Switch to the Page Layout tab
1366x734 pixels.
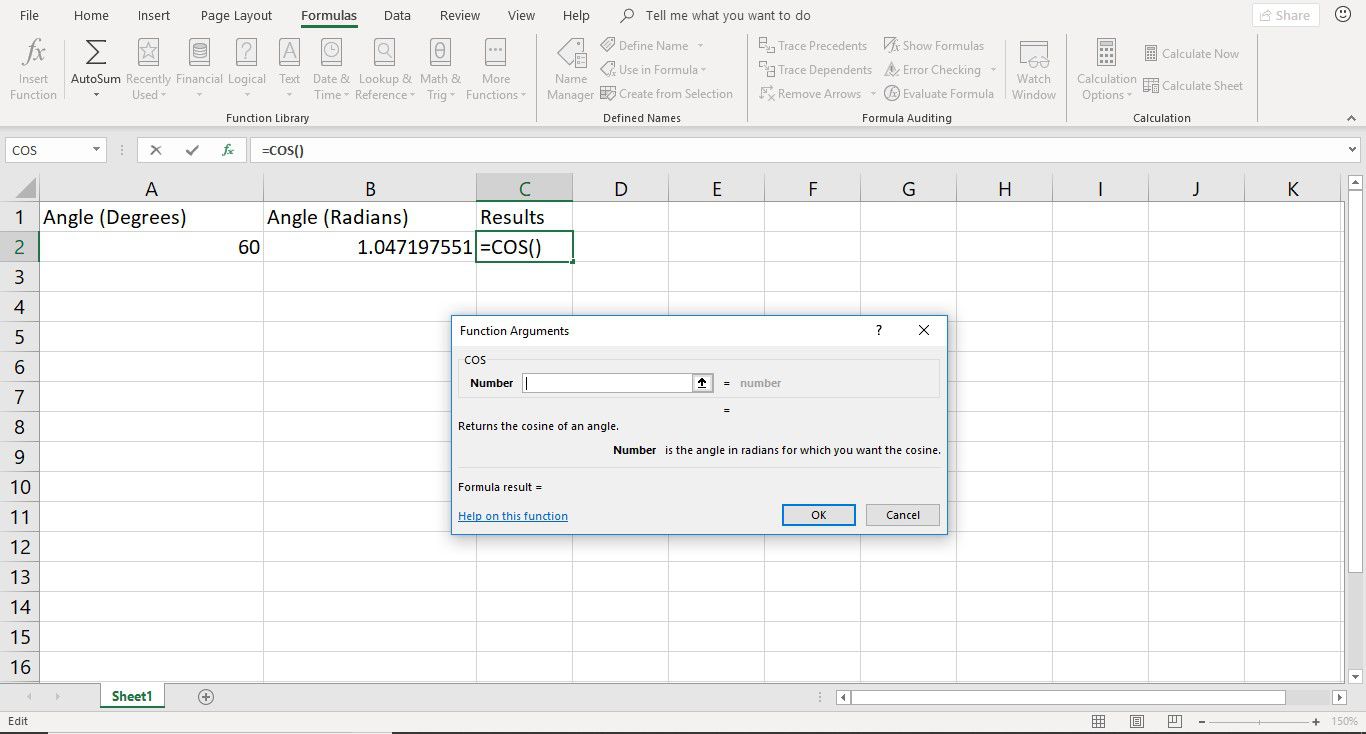pyautogui.click(x=236, y=15)
